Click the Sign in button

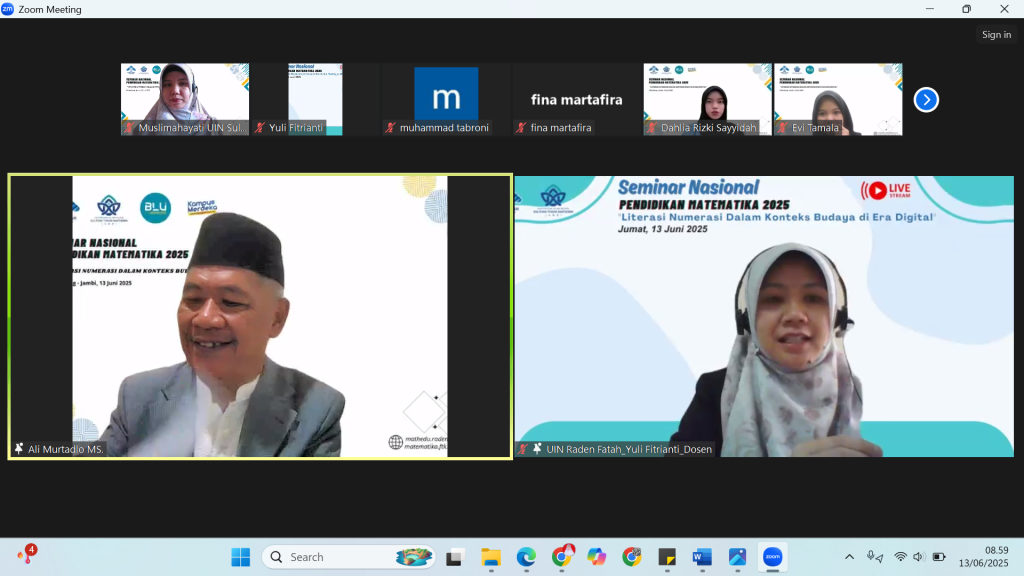click(996, 35)
